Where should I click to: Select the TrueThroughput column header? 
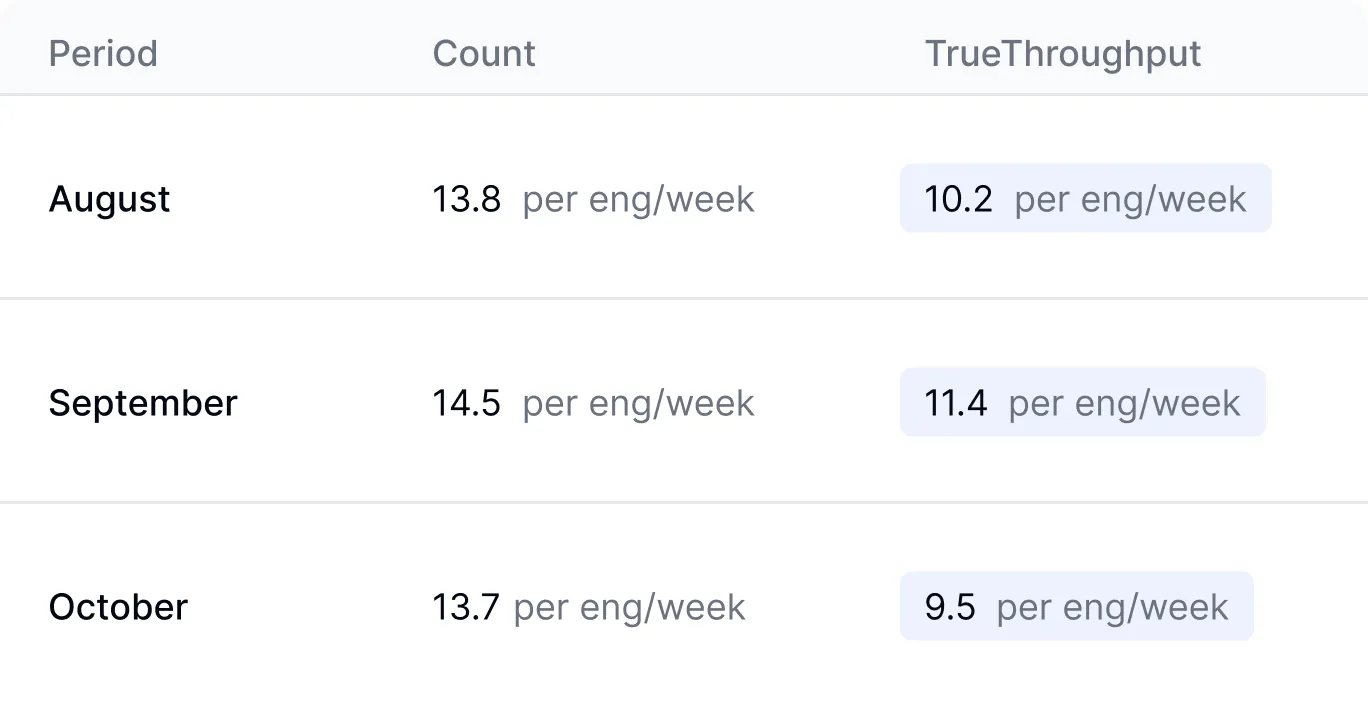(x=1063, y=54)
